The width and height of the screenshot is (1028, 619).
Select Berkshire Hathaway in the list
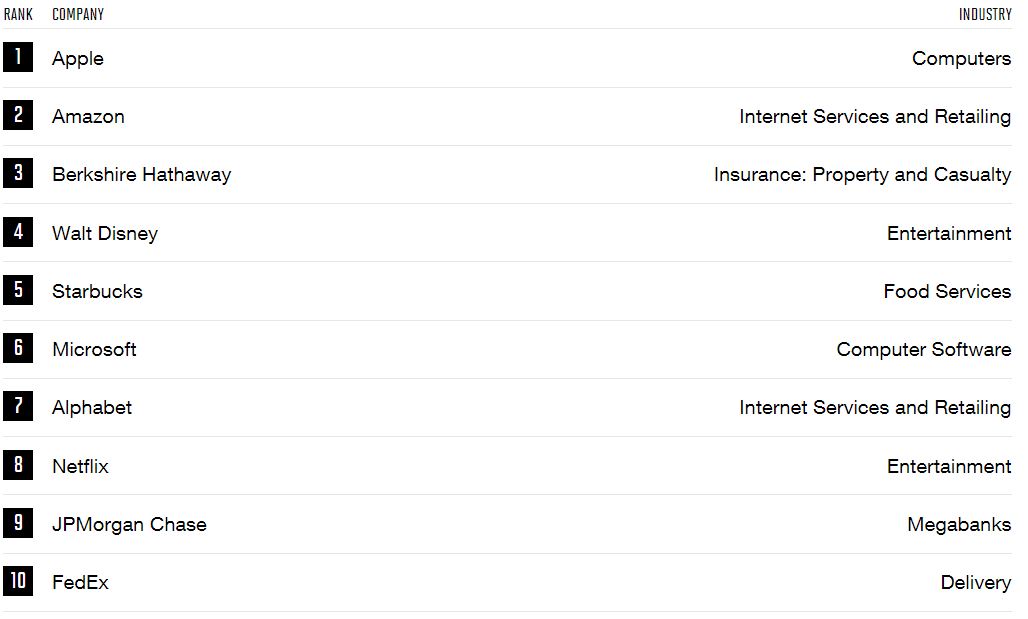pyautogui.click(x=142, y=174)
